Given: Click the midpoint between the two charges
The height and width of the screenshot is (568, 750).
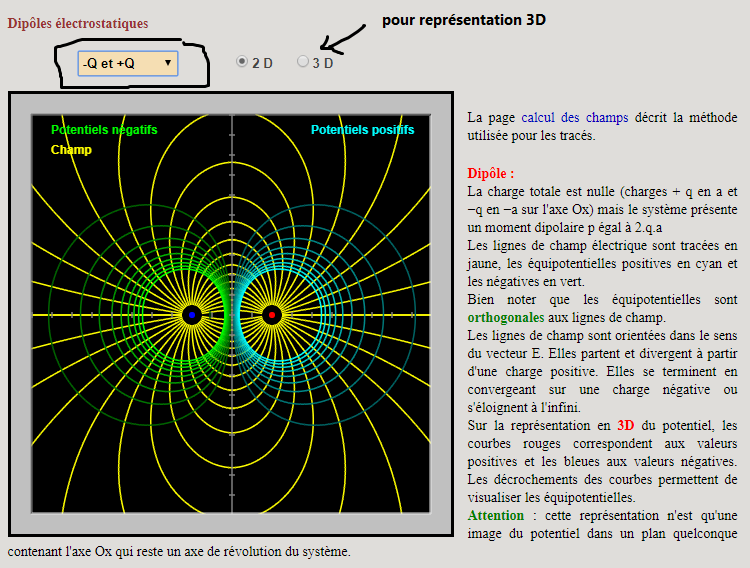Looking at the screenshot, I should [x=232, y=315].
